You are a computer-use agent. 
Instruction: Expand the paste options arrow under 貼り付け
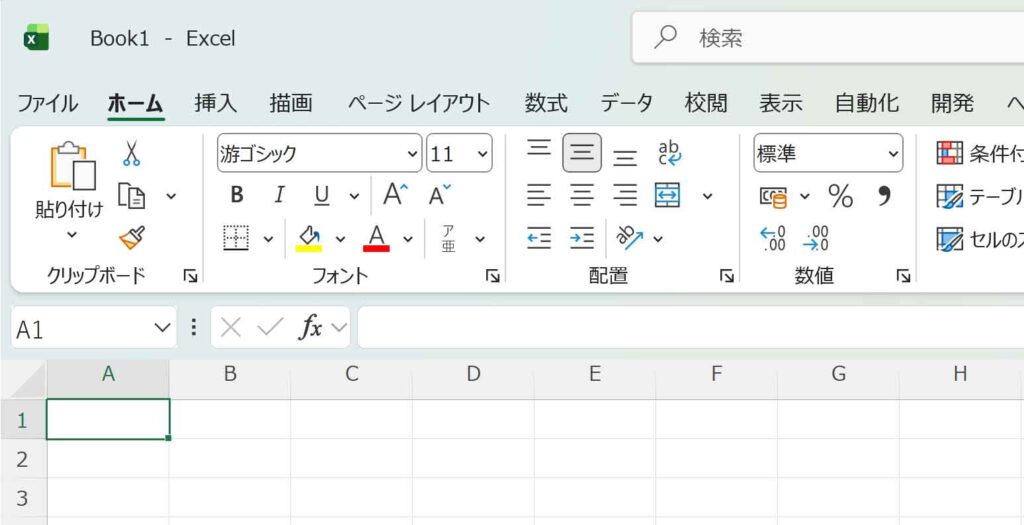click(x=72, y=235)
